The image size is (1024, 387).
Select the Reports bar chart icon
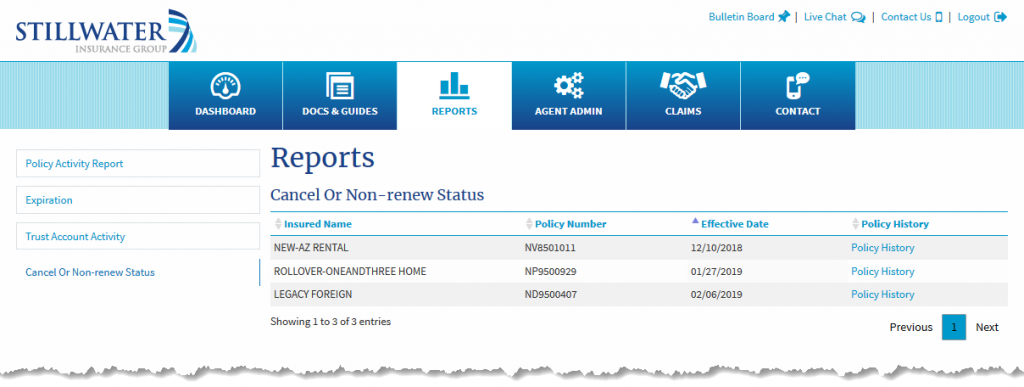[454, 85]
